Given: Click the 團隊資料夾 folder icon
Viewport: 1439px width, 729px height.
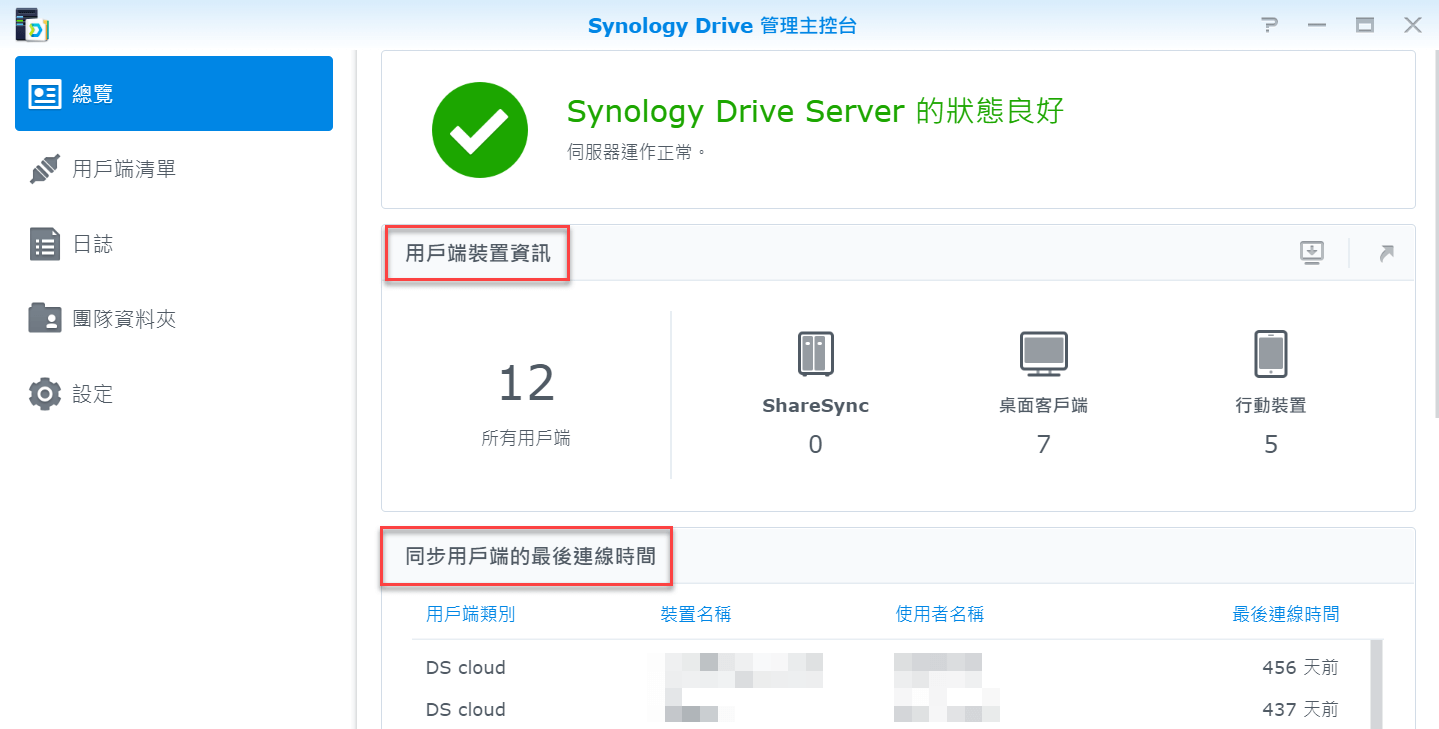Looking at the screenshot, I should 45,318.
